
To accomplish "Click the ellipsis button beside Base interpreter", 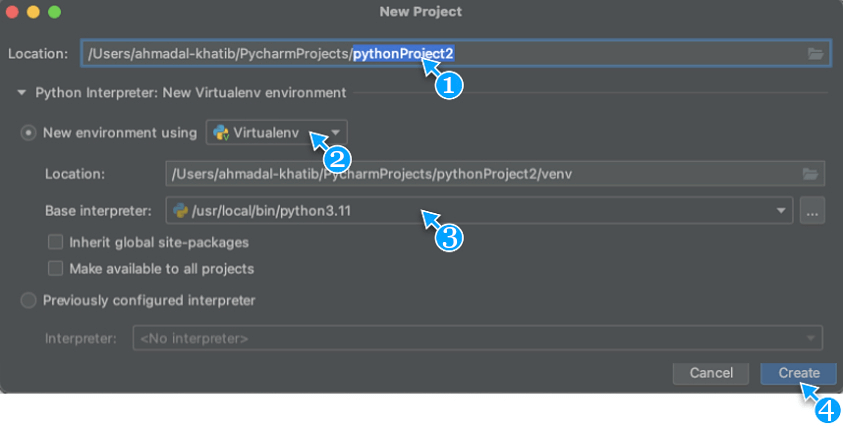I will (812, 211).
